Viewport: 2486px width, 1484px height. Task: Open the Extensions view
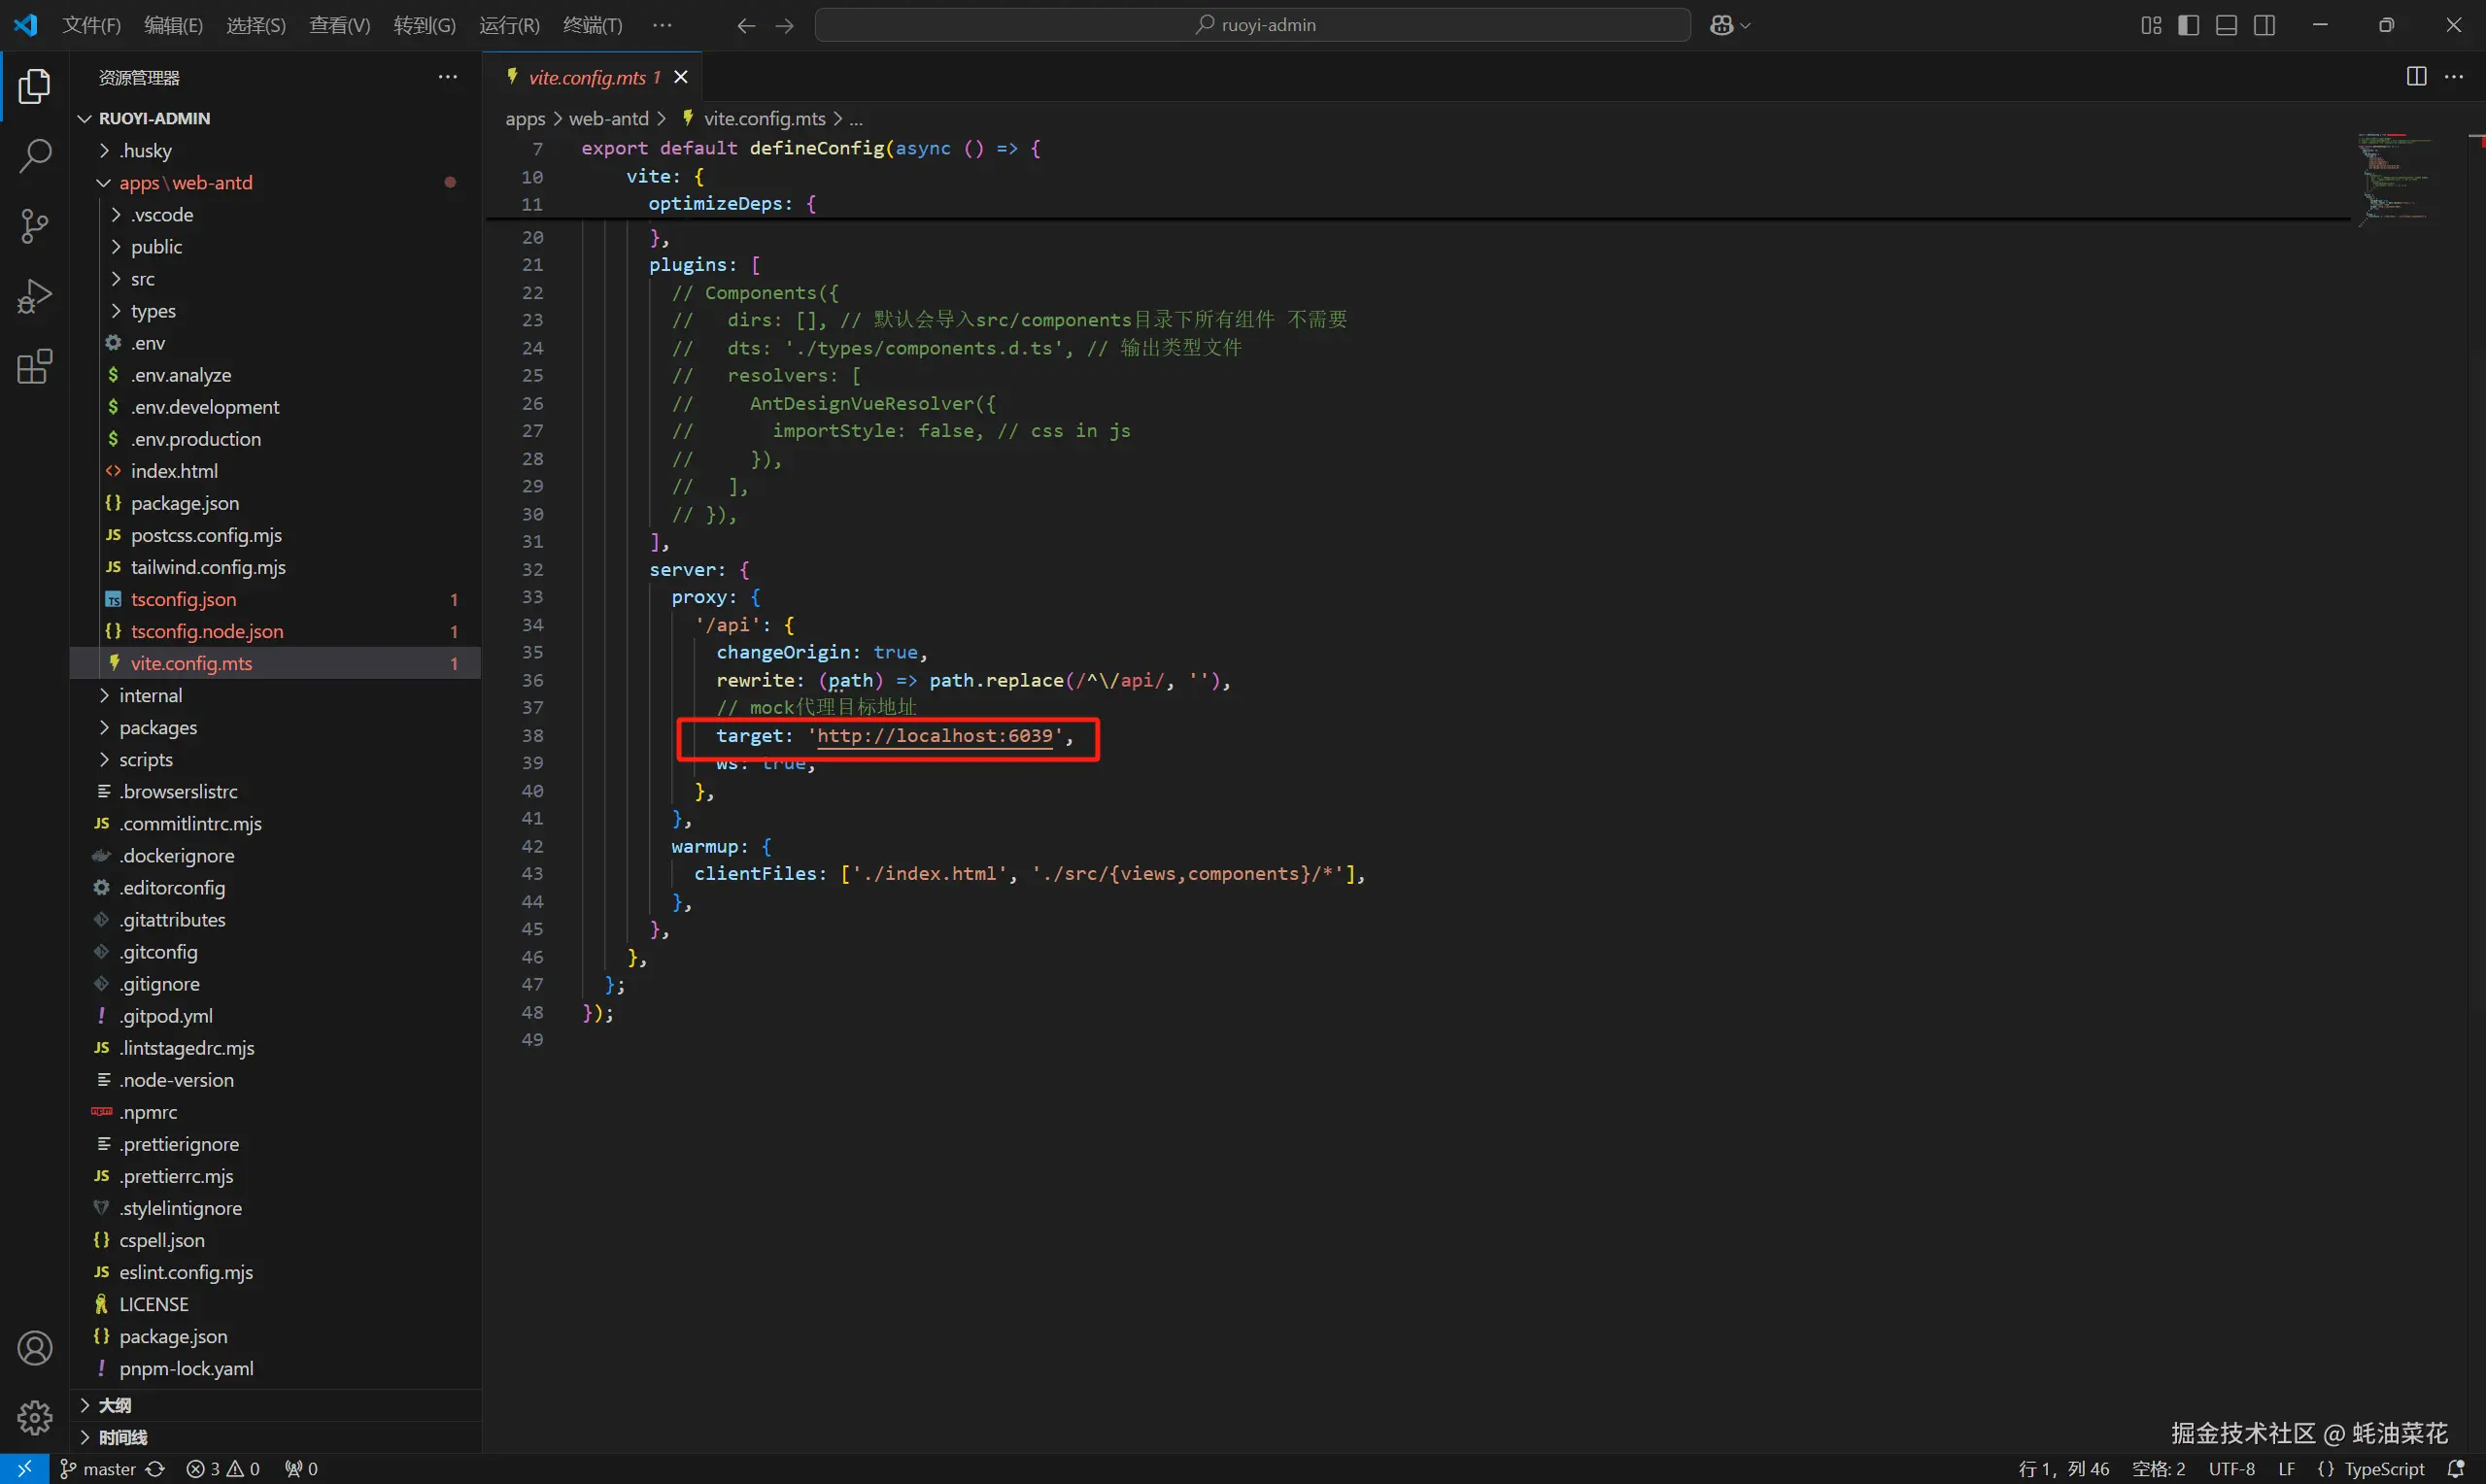[x=35, y=366]
